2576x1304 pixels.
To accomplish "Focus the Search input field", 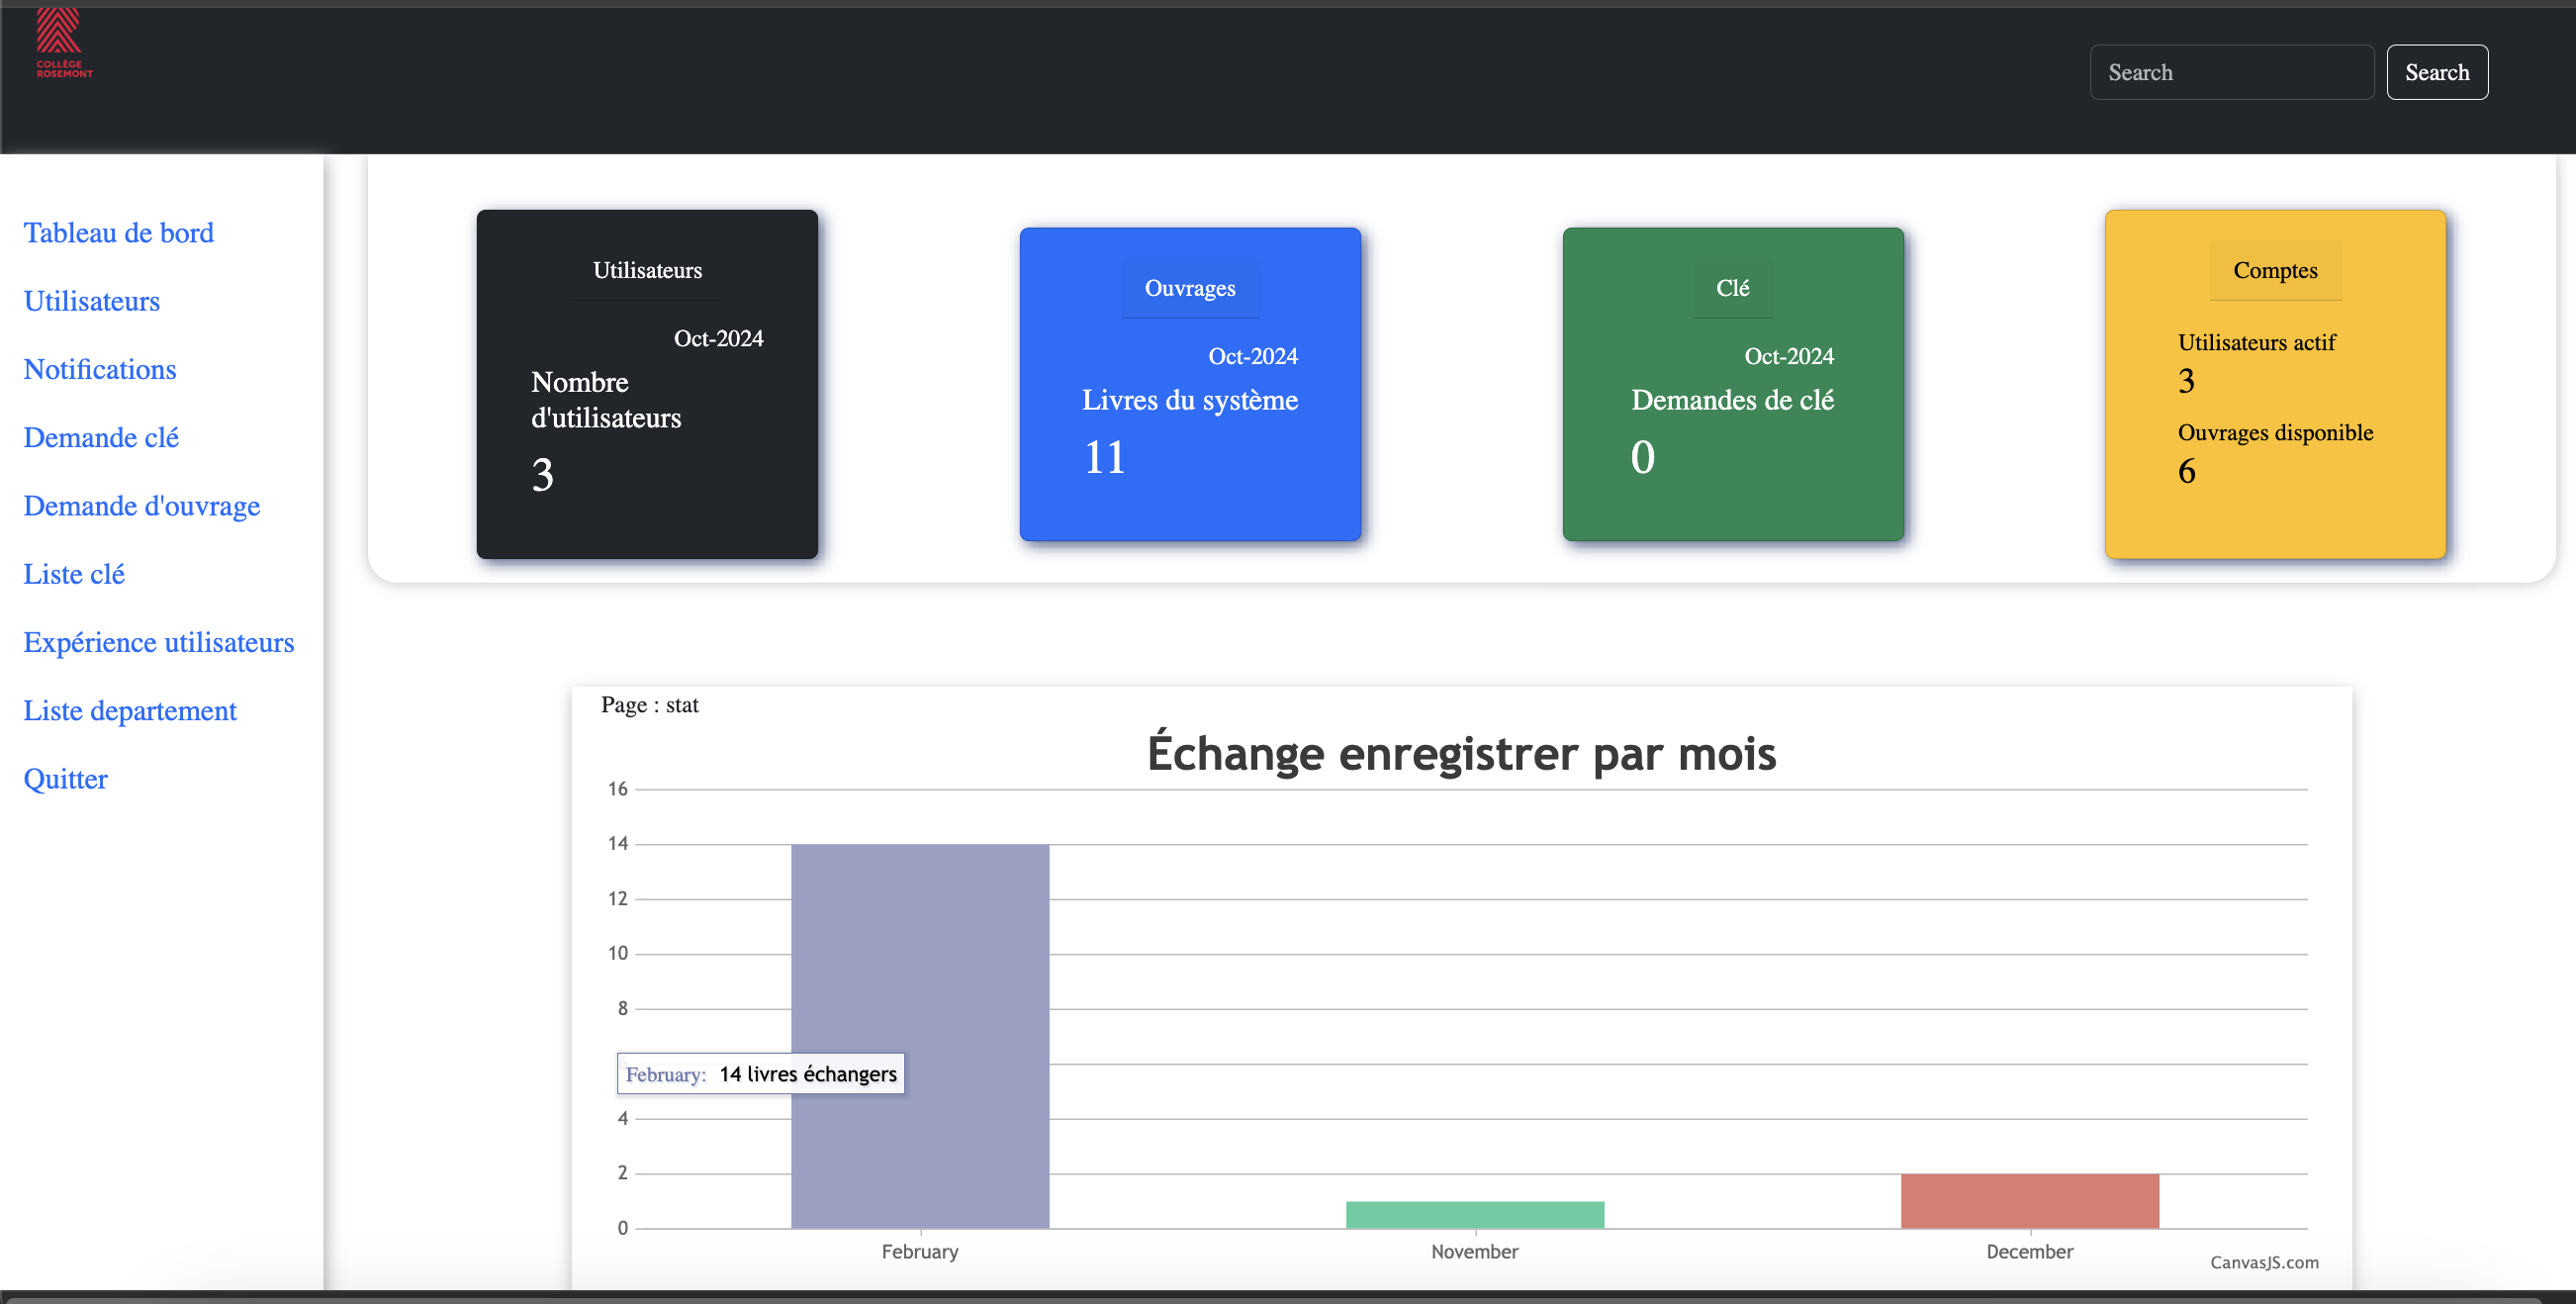I will coord(2230,72).
